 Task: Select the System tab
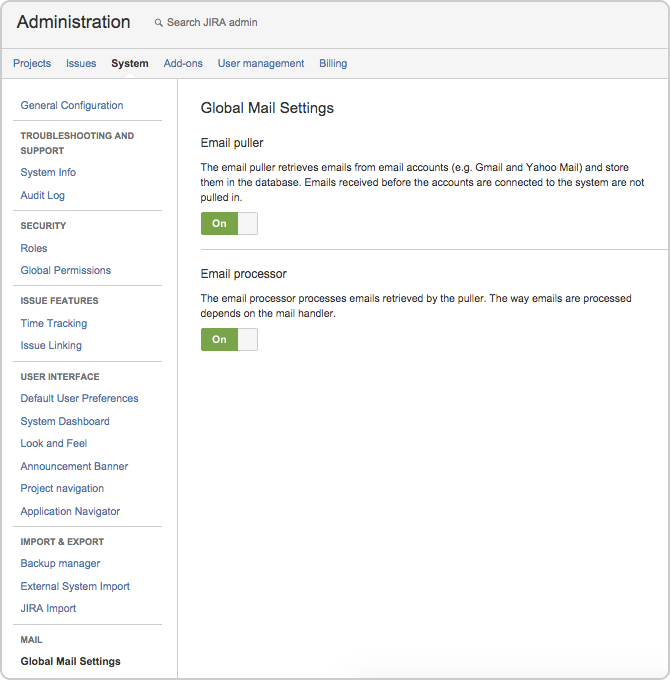point(130,63)
